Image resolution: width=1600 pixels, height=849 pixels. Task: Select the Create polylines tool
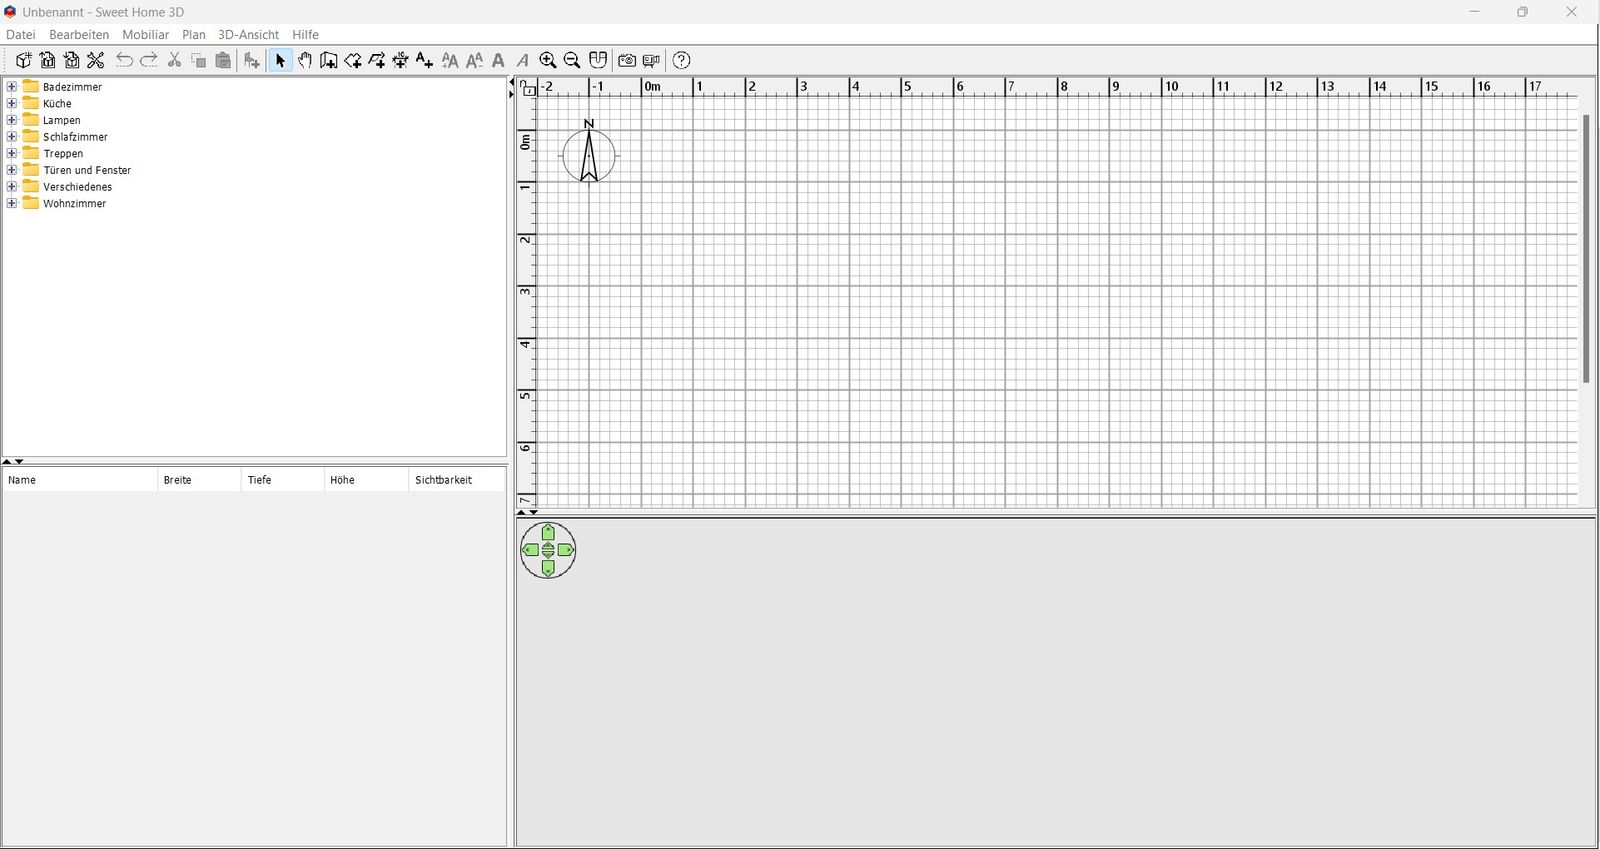[x=377, y=60]
